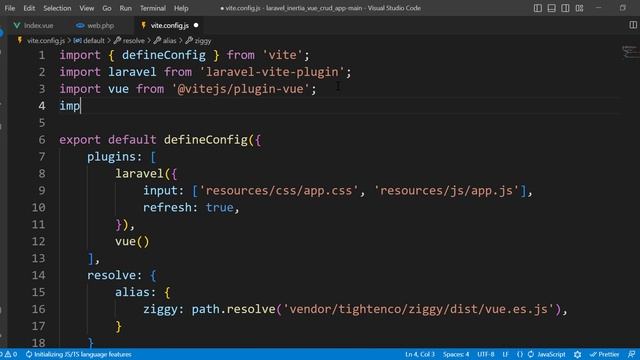Click 'vue()' call on line 12
The height and width of the screenshot is (360, 640).
pos(132,241)
